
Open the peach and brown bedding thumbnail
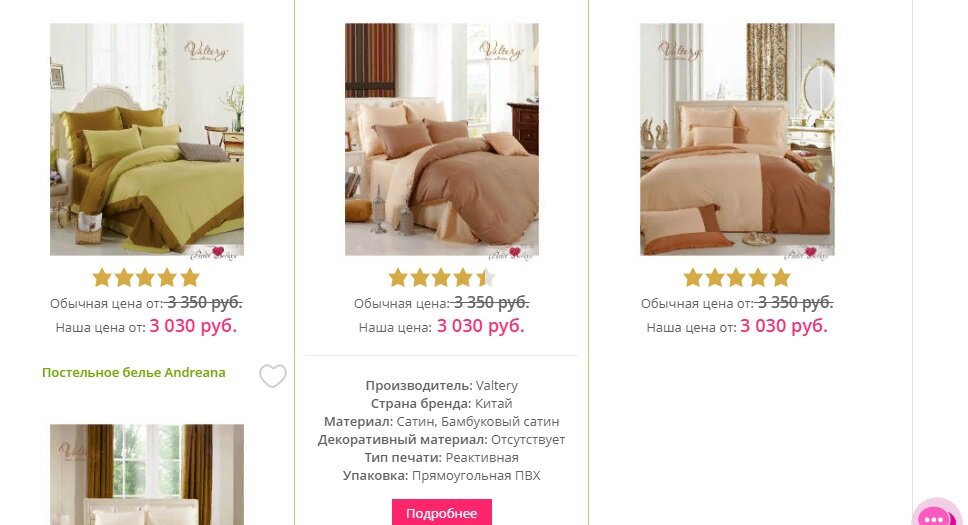point(737,140)
